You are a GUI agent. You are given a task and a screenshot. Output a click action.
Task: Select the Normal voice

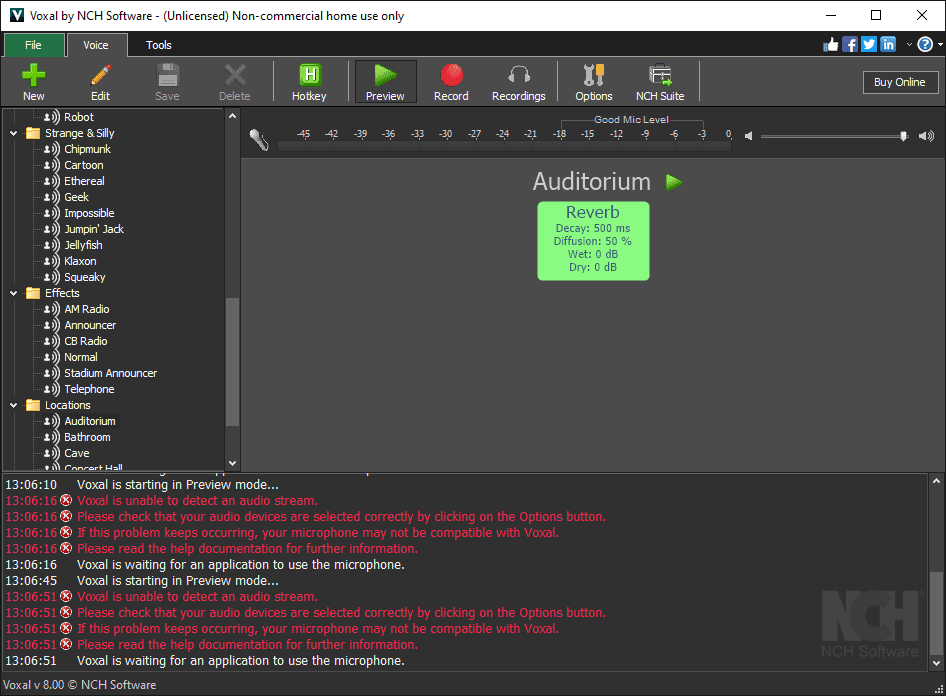81,357
